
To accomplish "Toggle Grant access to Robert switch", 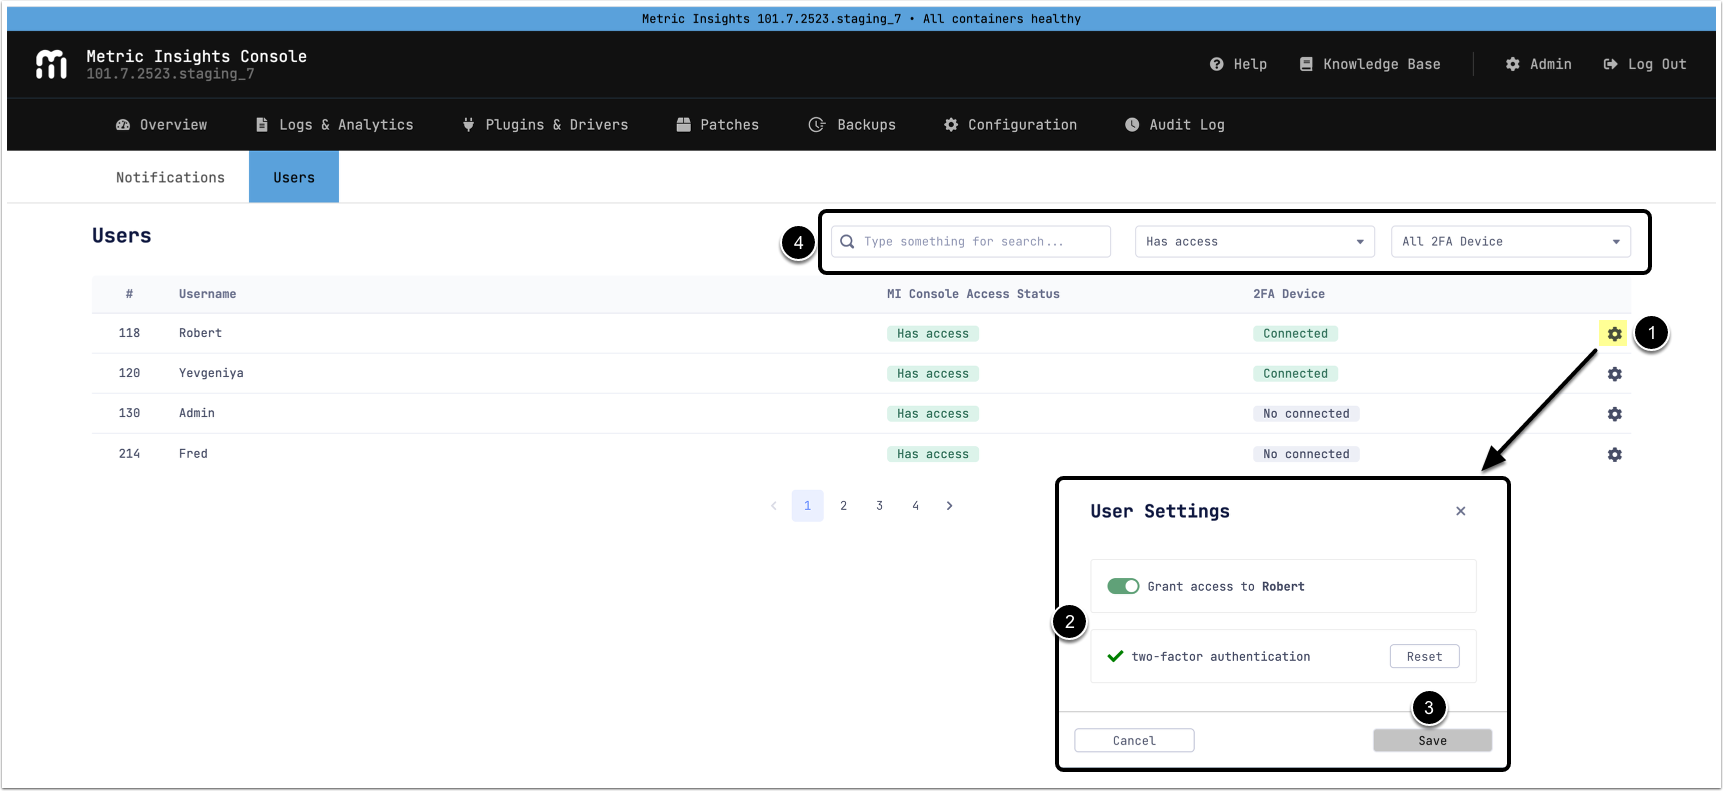I will pos(1122,586).
